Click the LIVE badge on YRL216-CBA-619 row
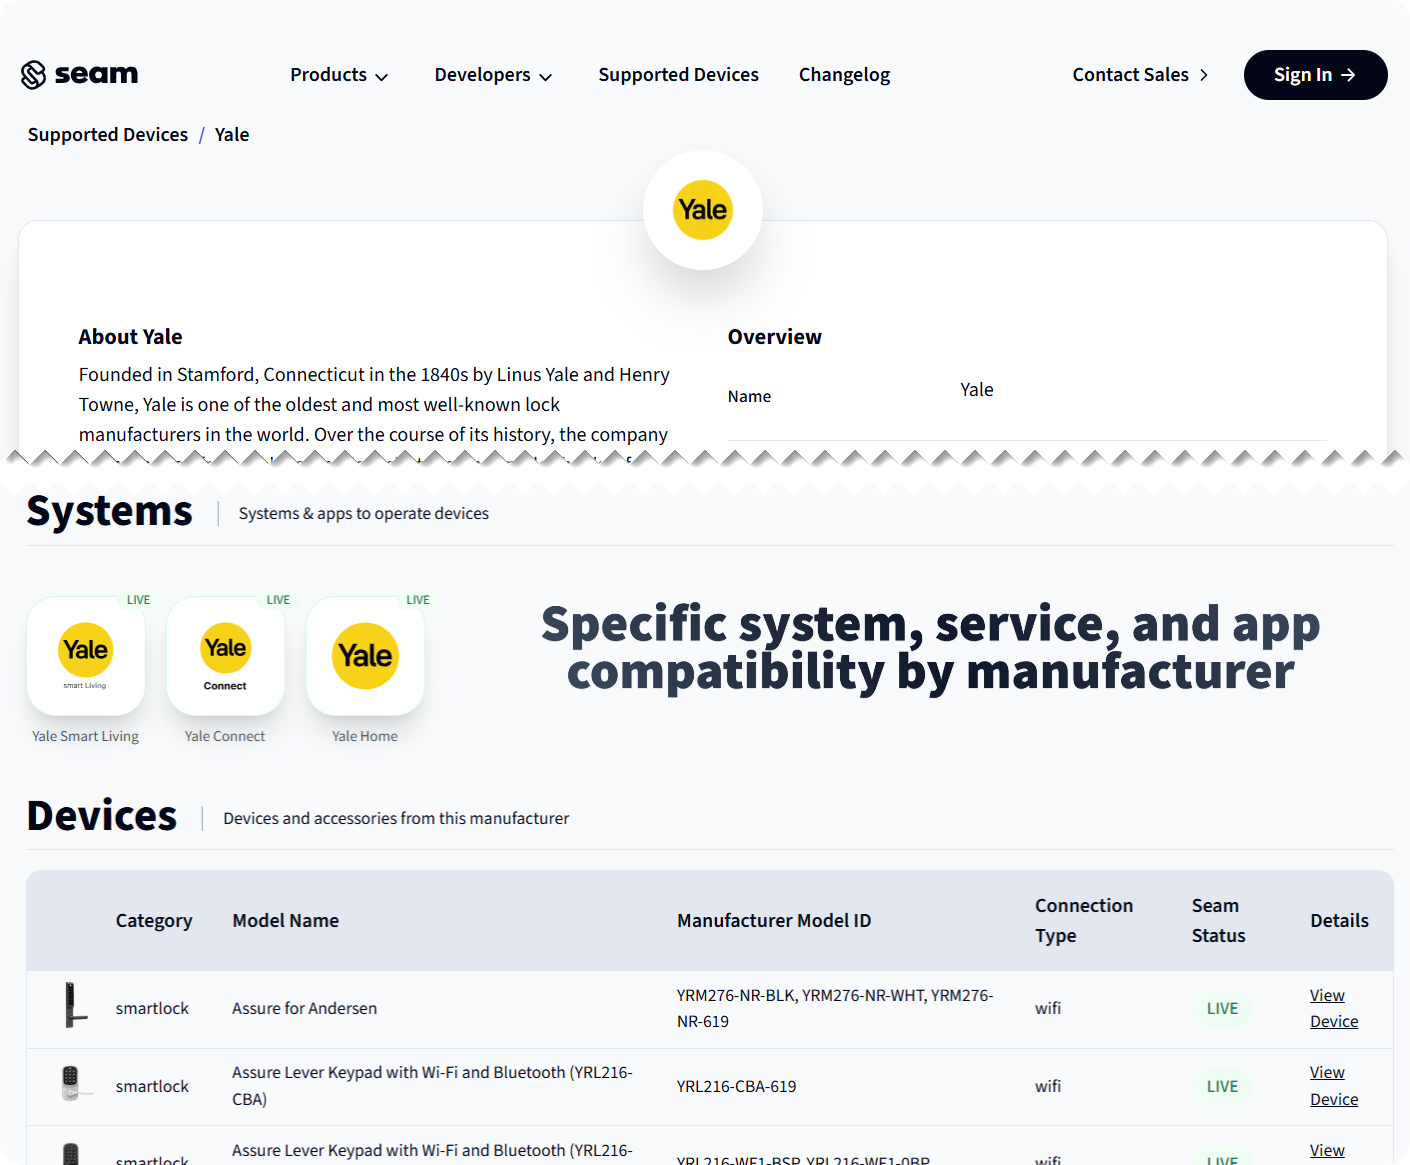Viewport: 1410px width, 1165px height. pyautogui.click(x=1222, y=1086)
